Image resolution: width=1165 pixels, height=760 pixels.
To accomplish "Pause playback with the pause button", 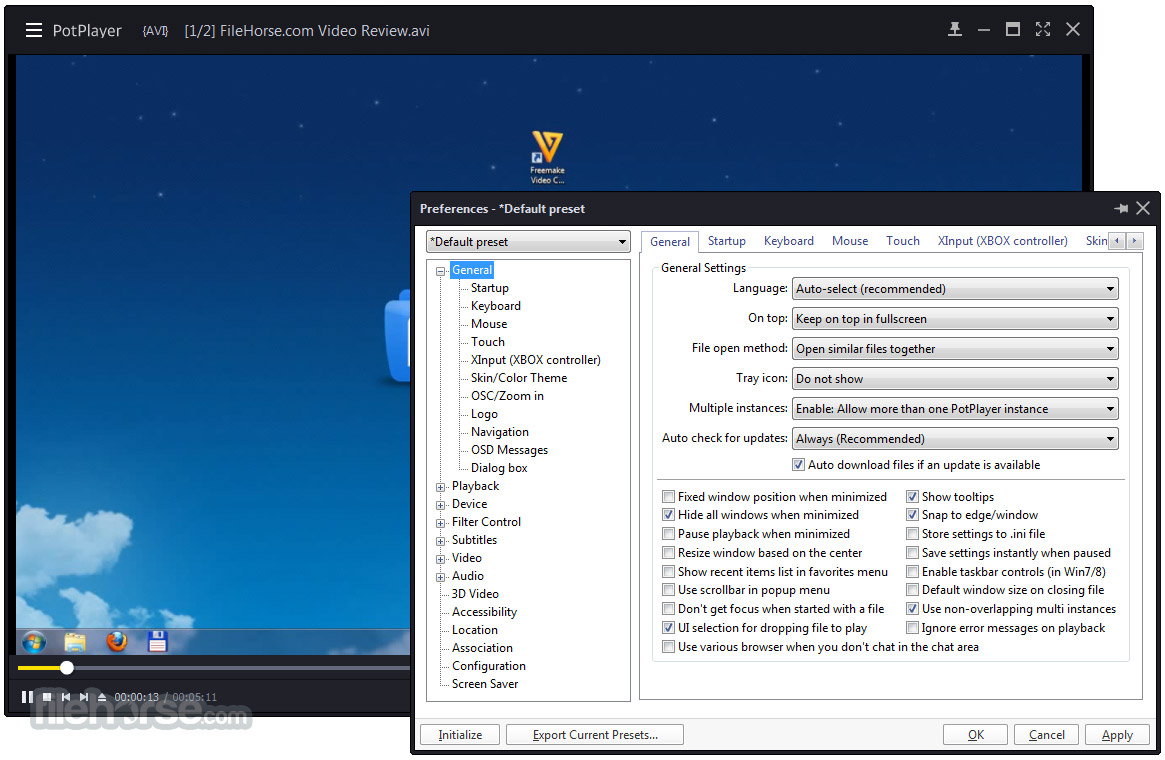I will tap(27, 697).
